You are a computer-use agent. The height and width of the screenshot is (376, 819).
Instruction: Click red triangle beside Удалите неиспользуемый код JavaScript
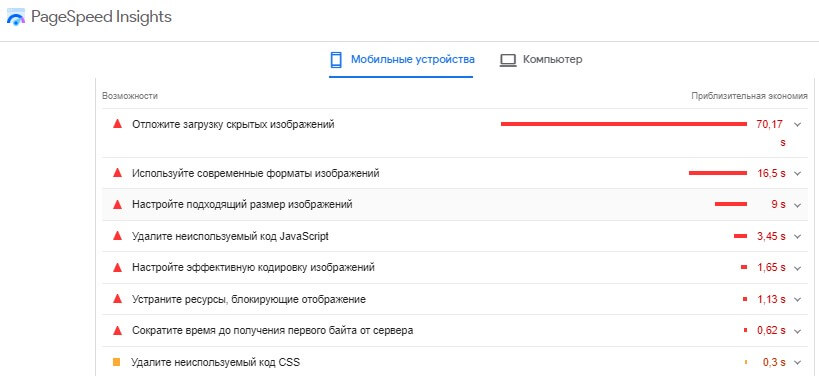coord(118,236)
